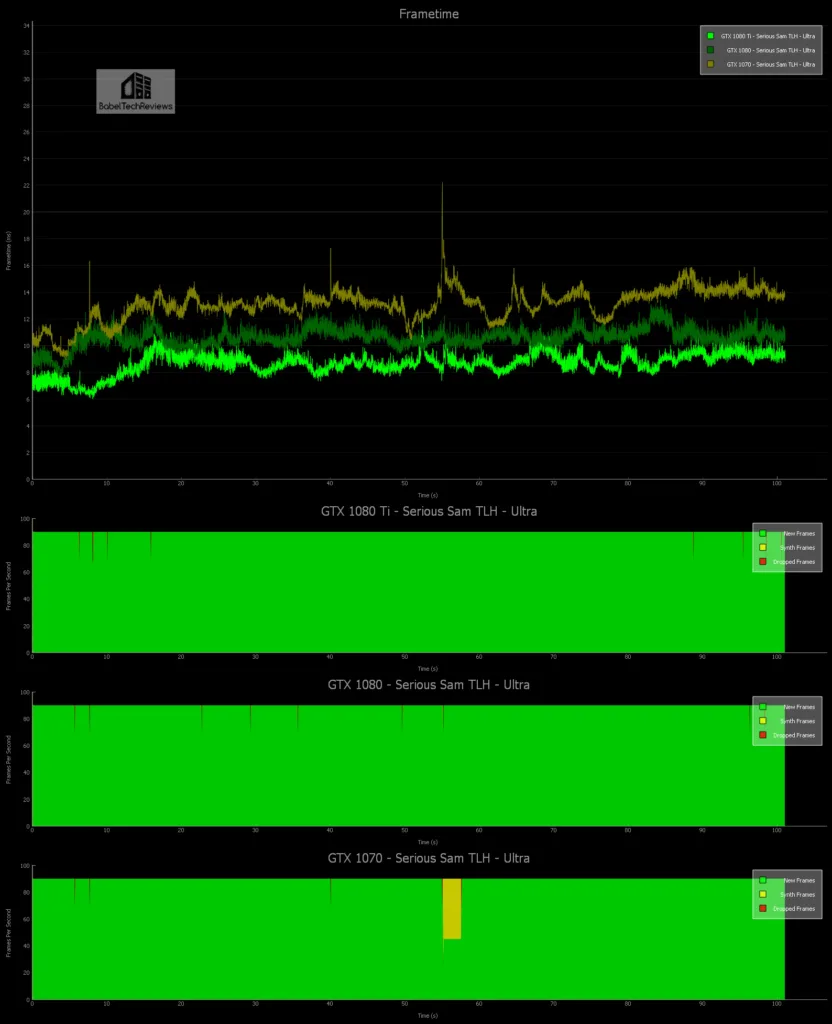Image resolution: width=832 pixels, height=1024 pixels.
Task: Click the dark green GTX 1080 legend swatch
Action: tap(710, 49)
